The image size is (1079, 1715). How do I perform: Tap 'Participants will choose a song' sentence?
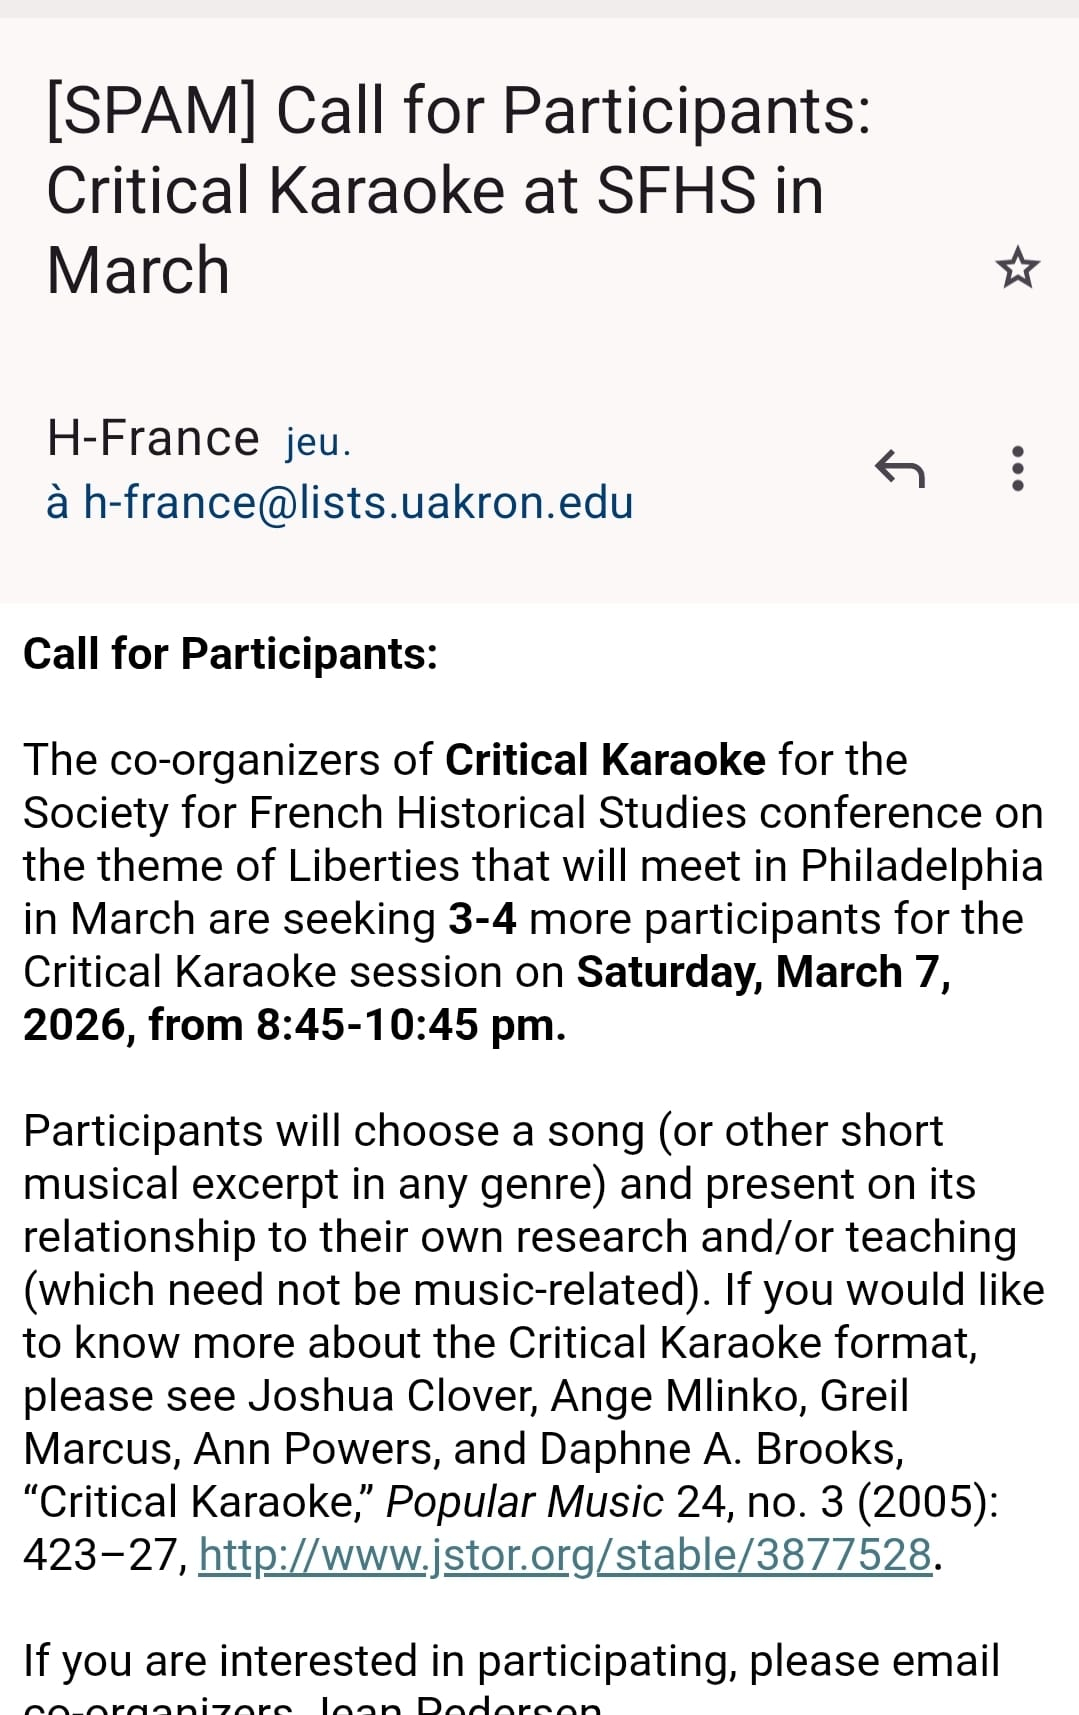pyautogui.click(x=334, y=1131)
